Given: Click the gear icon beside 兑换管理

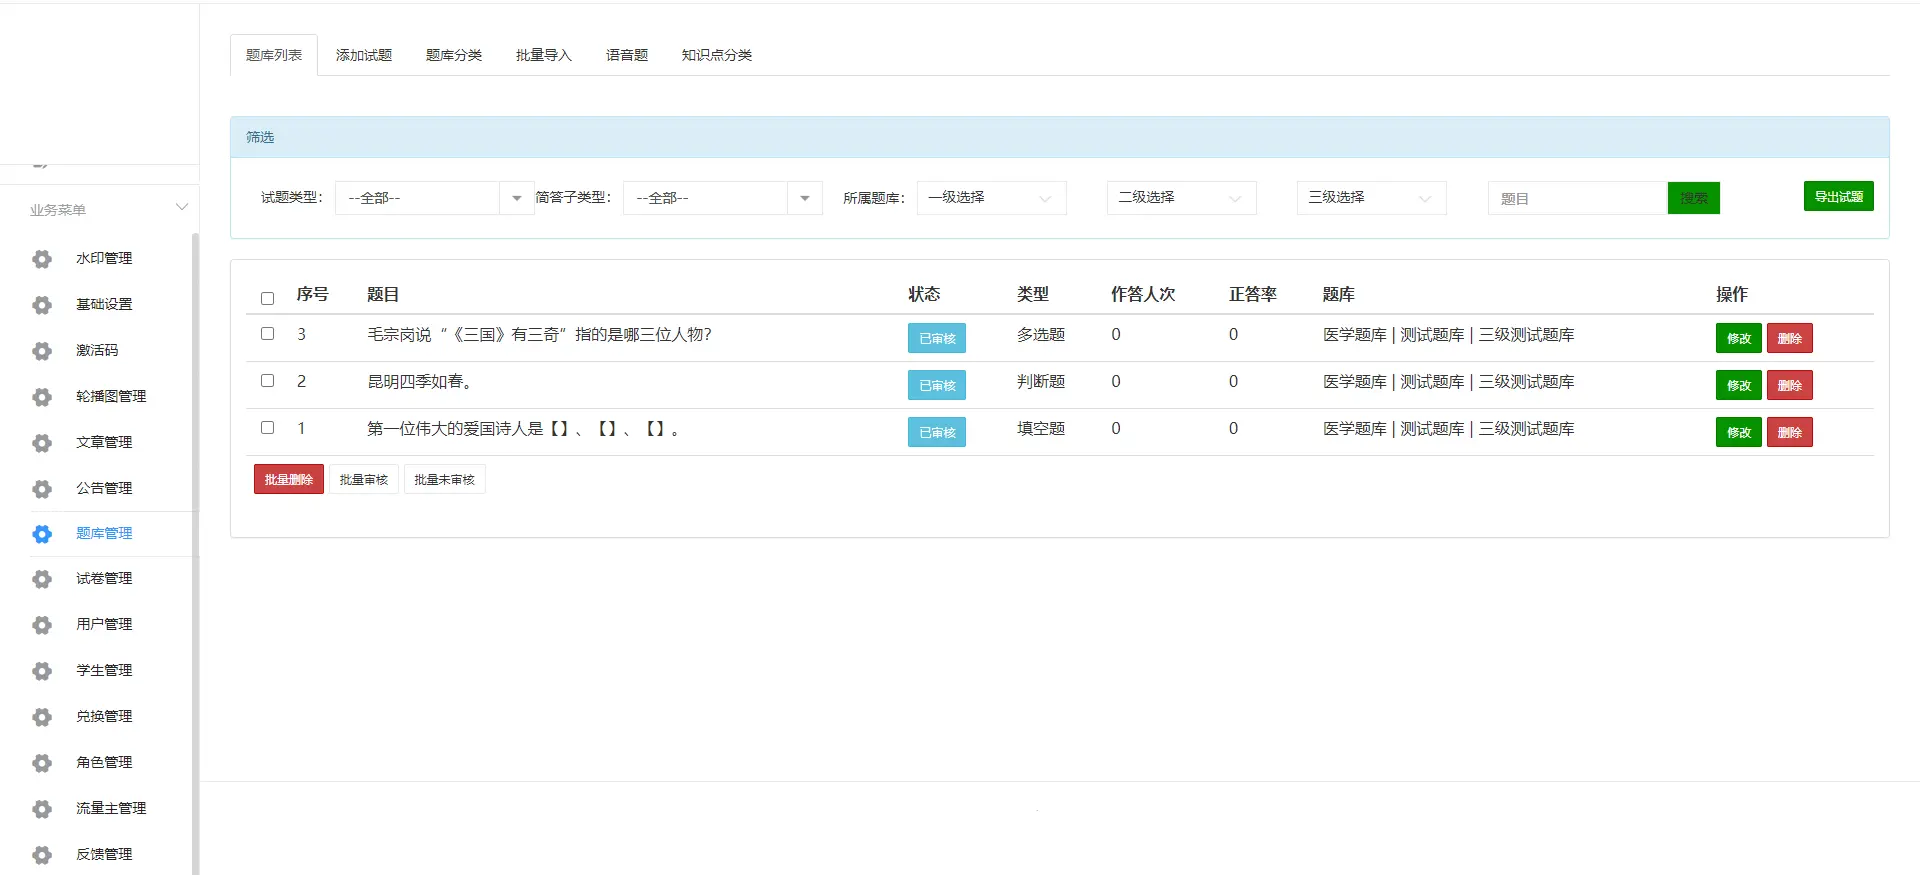Looking at the screenshot, I should click(x=42, y=717).
